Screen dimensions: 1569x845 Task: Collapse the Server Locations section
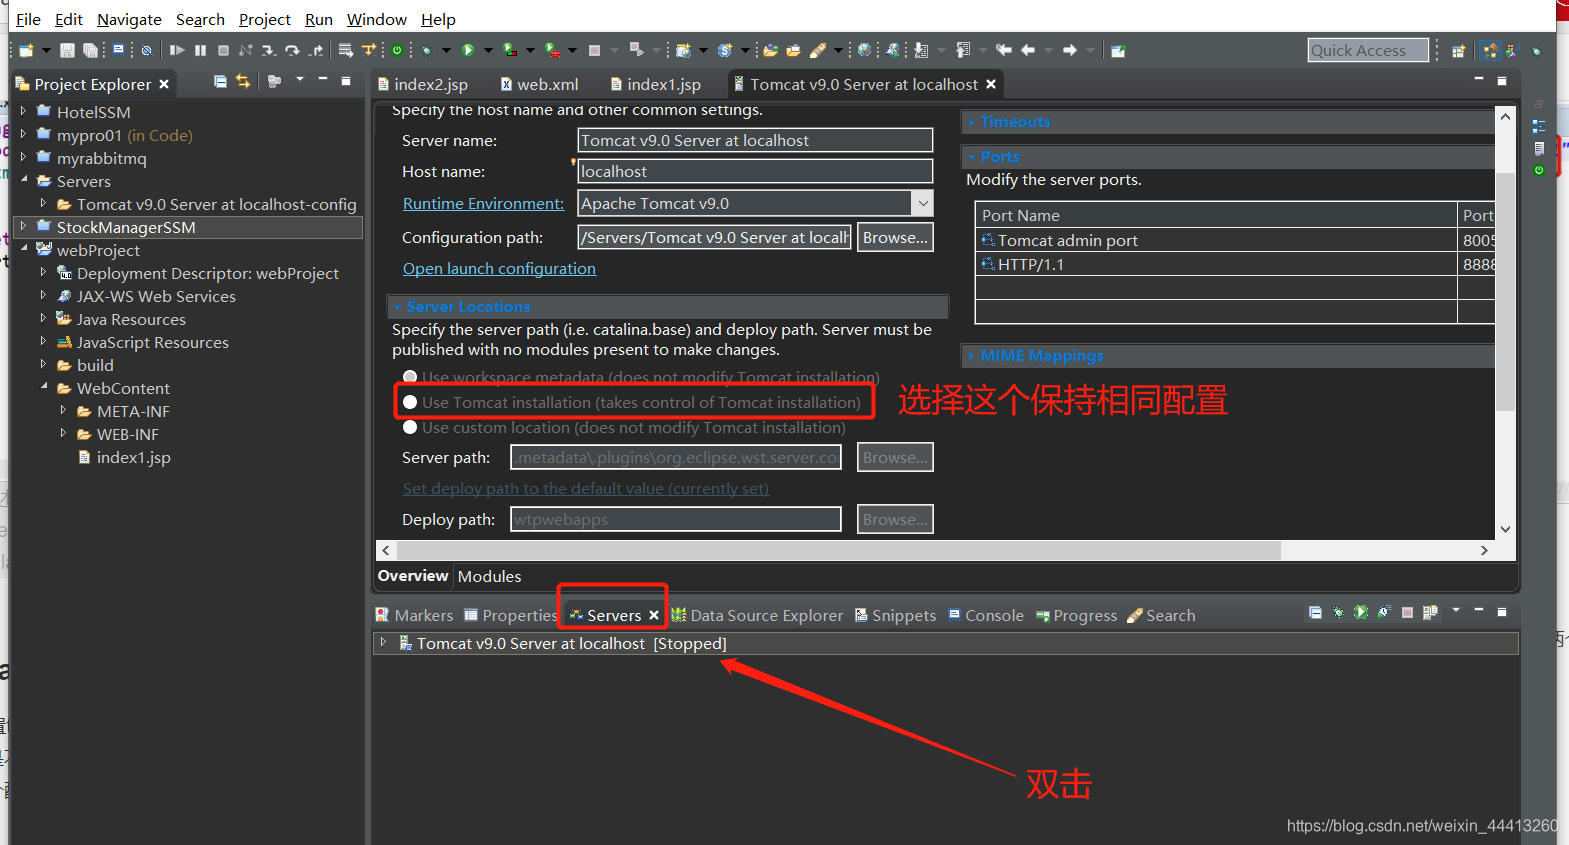[x=397, y=307]
